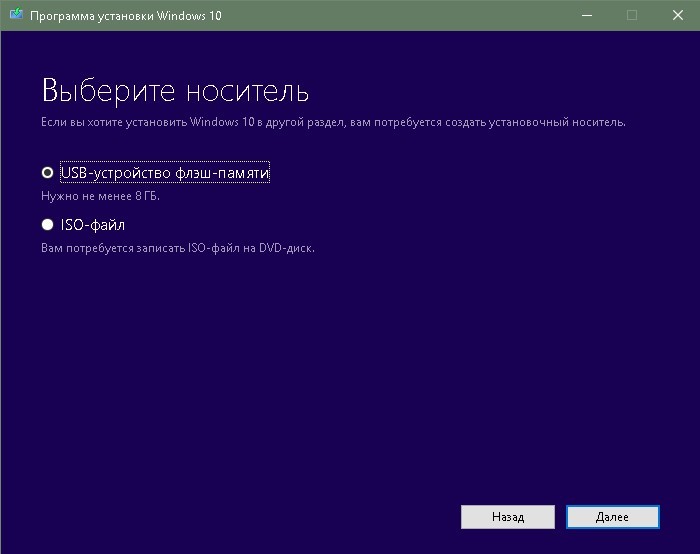700x554 pixels.
Task: Close the Windows 10 setup window
Action: tap(677, 16)
